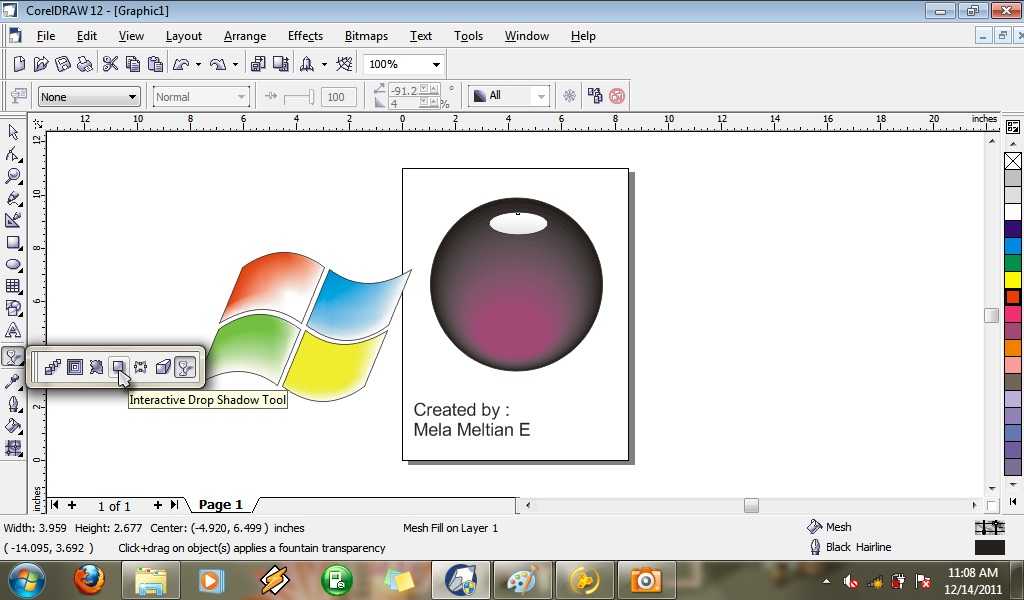Click the Import icon
Screen dimensions: 1024x600
click(259, 64)
